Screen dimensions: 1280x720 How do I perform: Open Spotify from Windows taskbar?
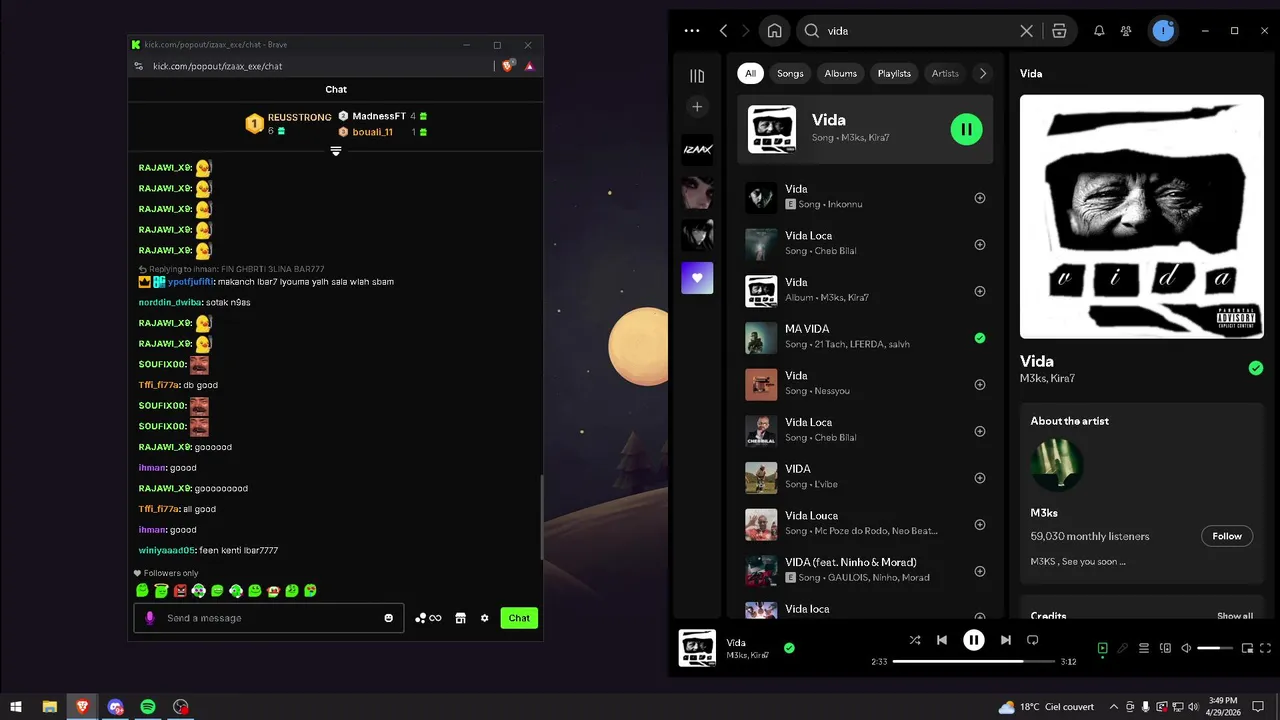tap(148, 707)
